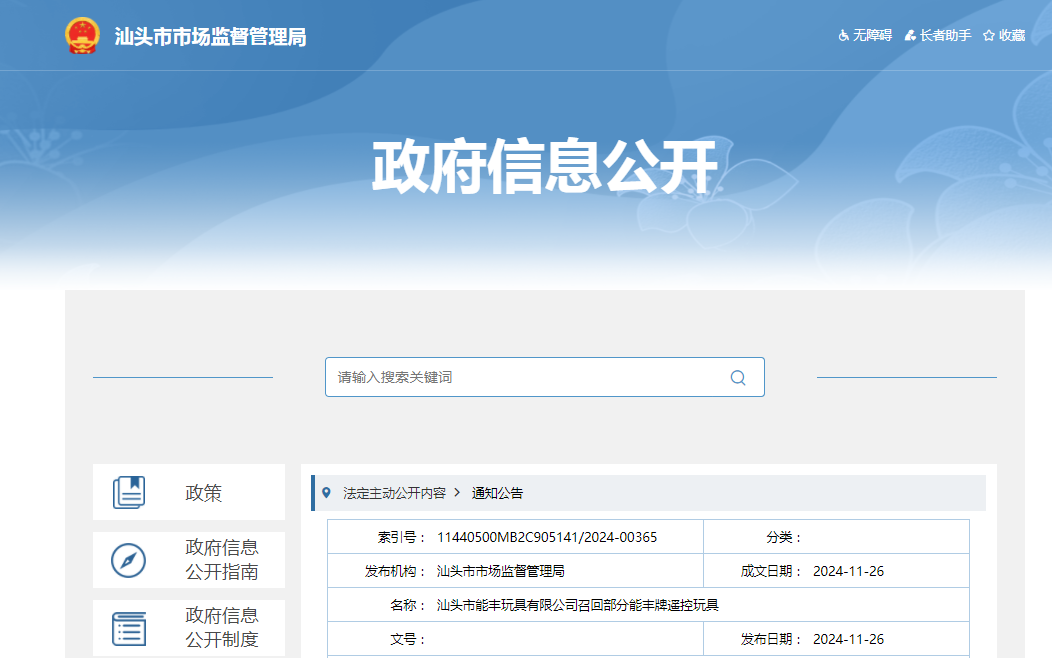
Task: Click the 收藏 star icon
Action: 988,36
